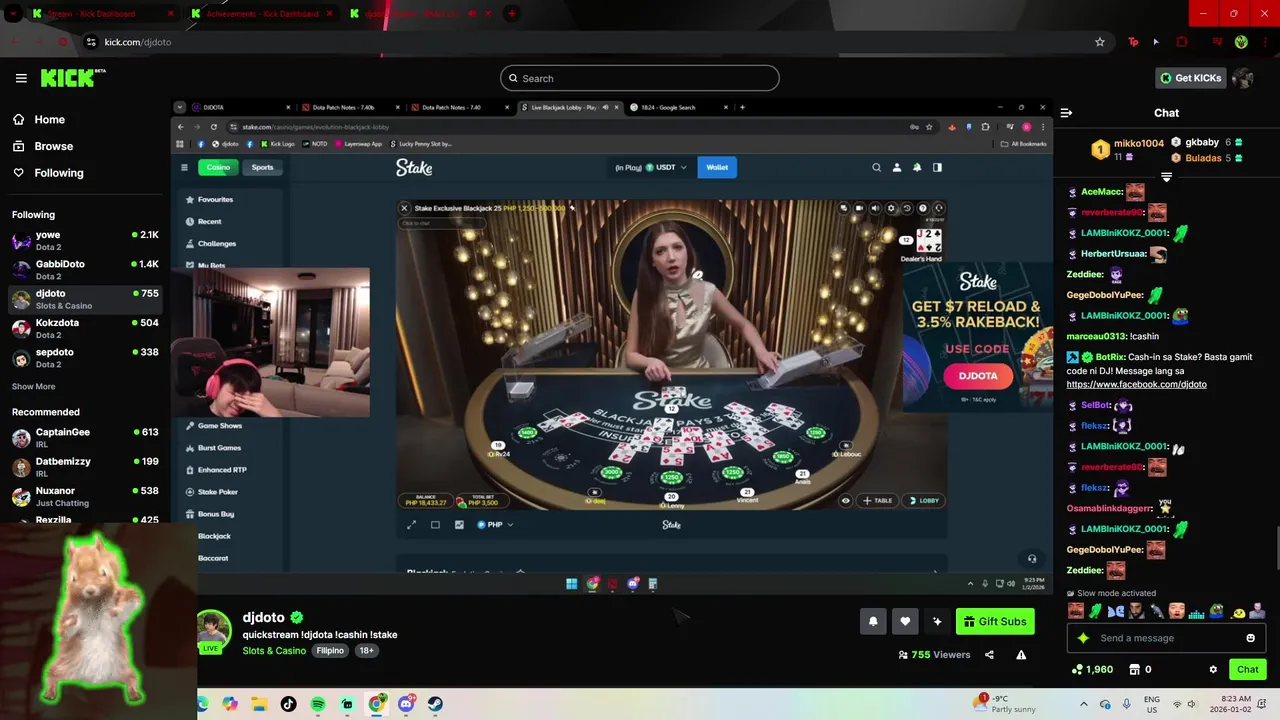Show hidden system tray icons
The height and width of the screenshot is (720, 1280).
(x=1084, y=704)
